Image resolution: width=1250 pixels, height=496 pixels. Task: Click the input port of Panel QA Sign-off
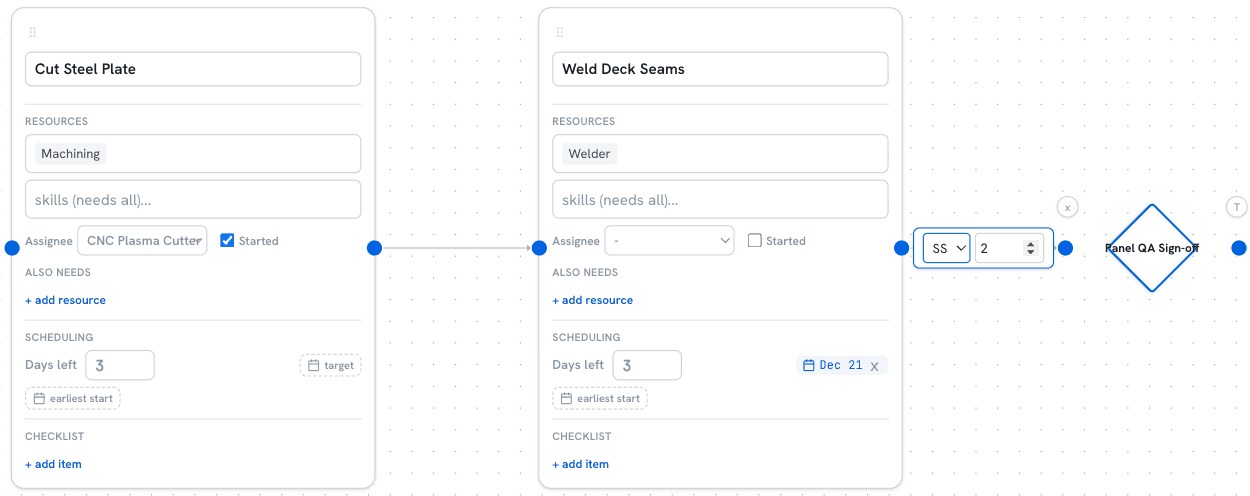point(1066,248)
